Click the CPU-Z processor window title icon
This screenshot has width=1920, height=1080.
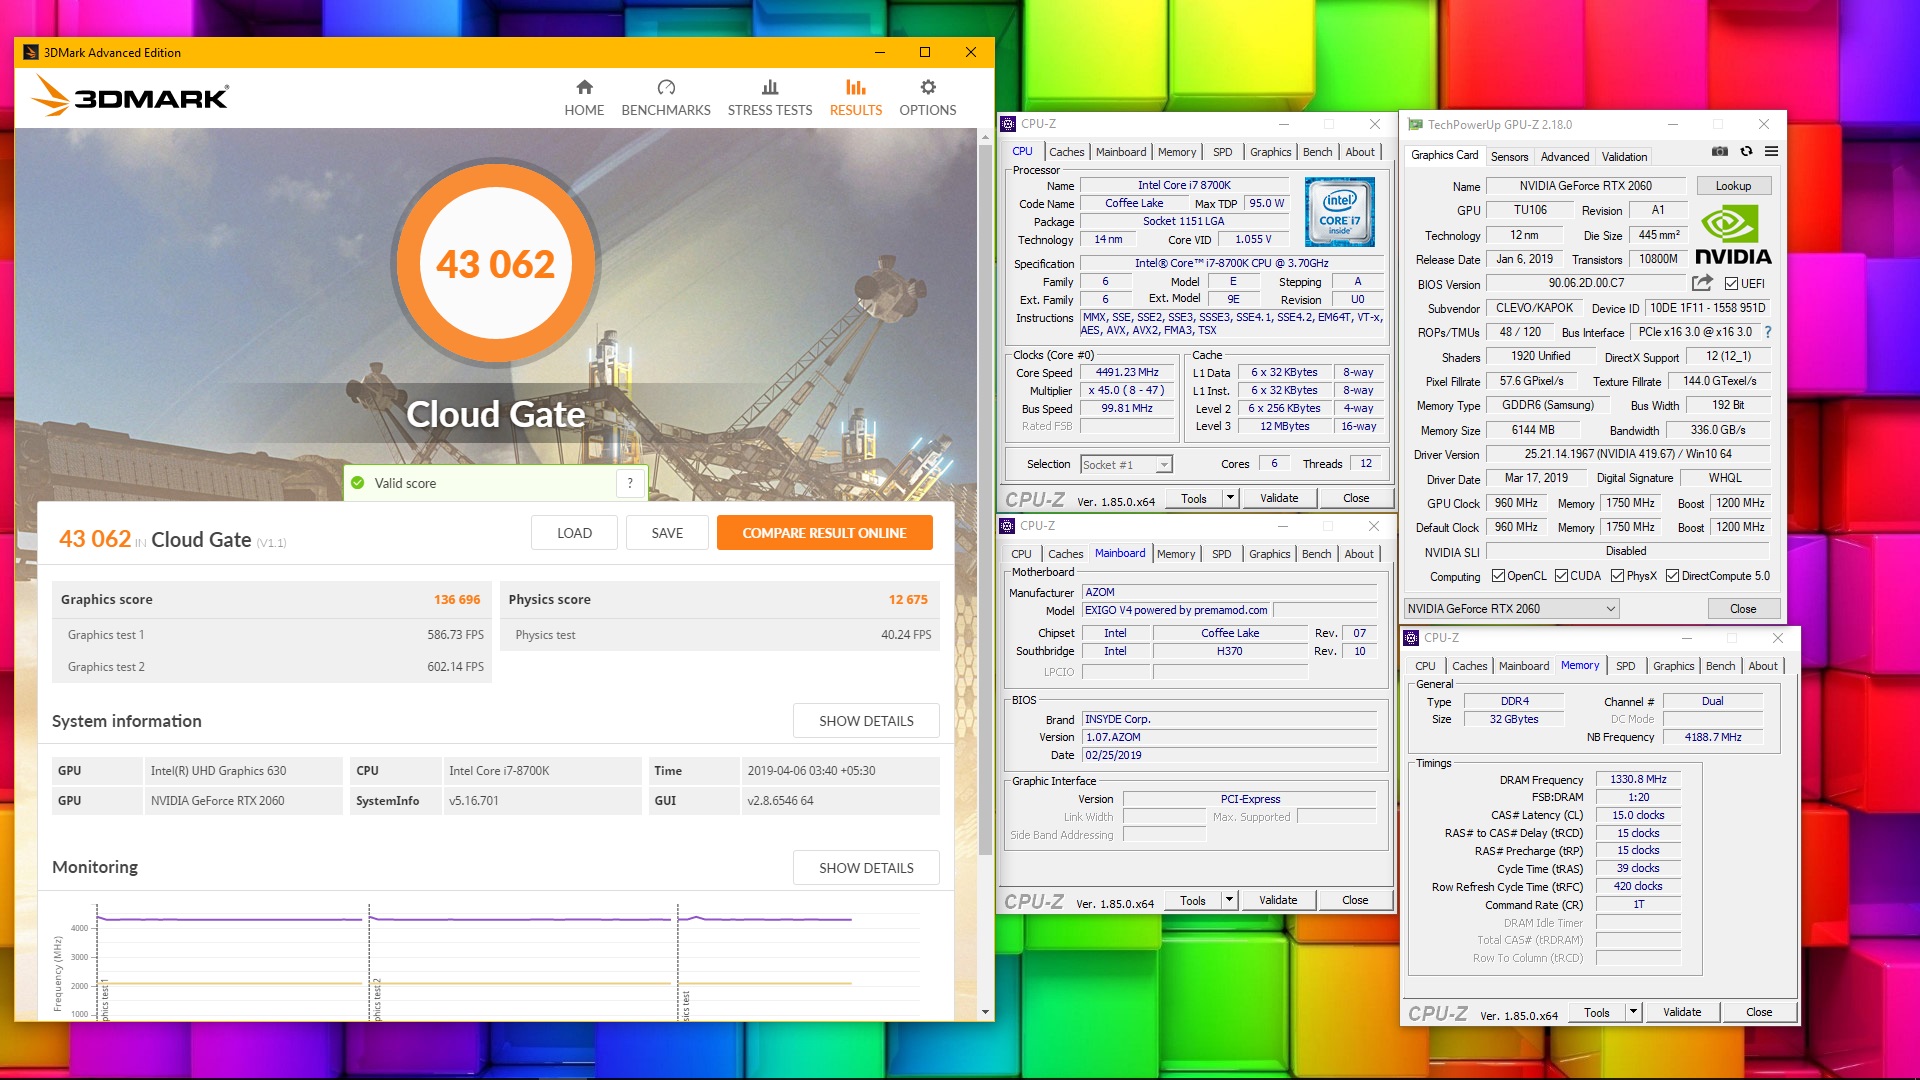tap(1009, 124)
